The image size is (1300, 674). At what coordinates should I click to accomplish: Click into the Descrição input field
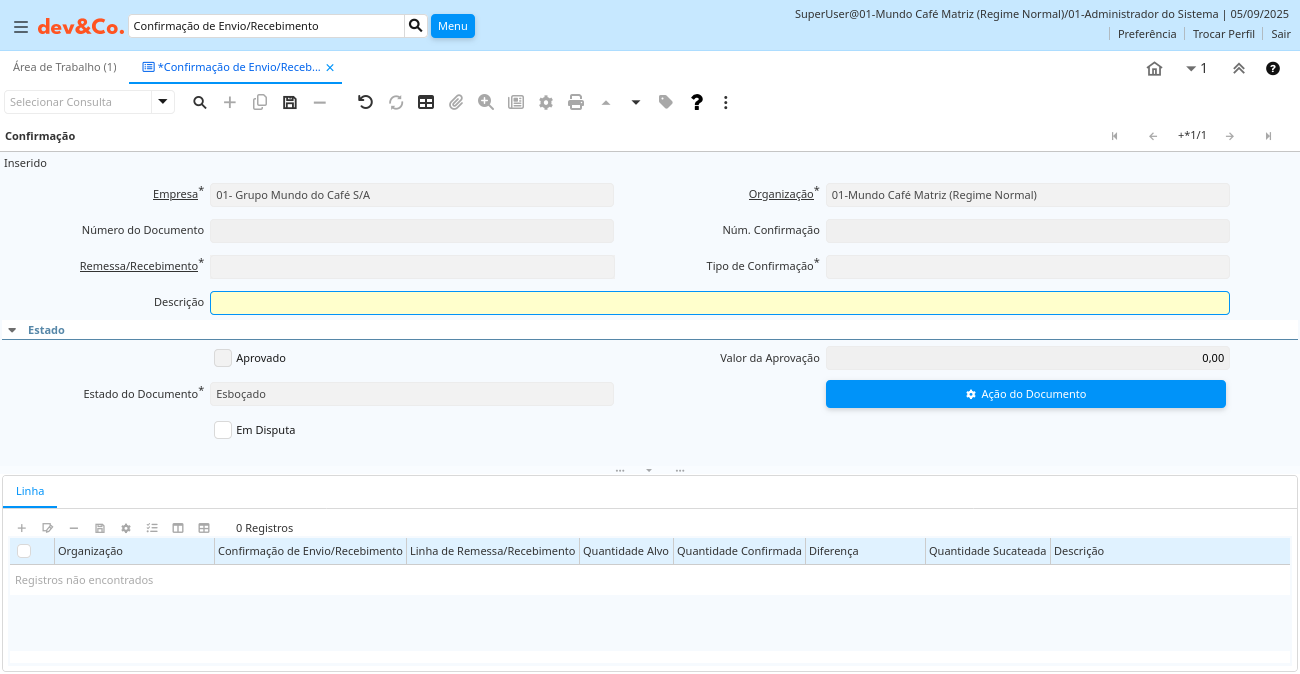[x=719, y=303]
